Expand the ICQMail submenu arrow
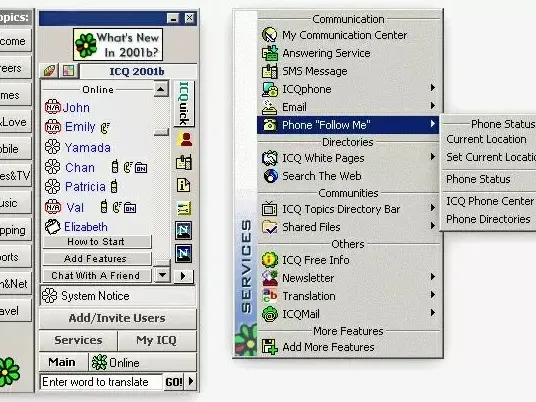 (x=433, y=312)
